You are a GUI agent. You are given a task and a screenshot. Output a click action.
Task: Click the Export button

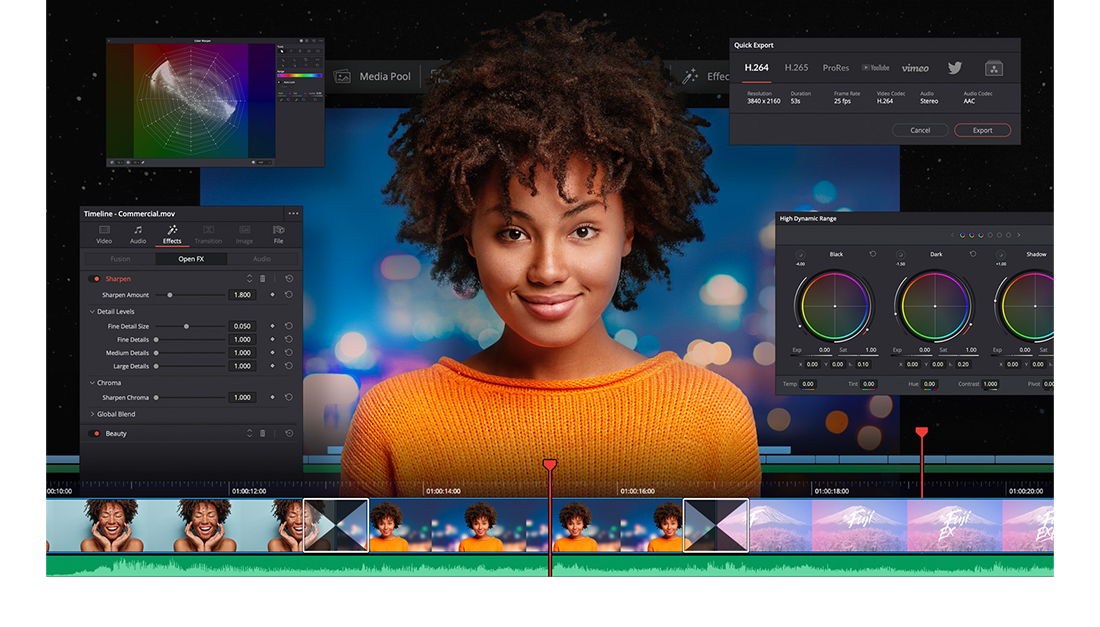[x=982, y=130]
